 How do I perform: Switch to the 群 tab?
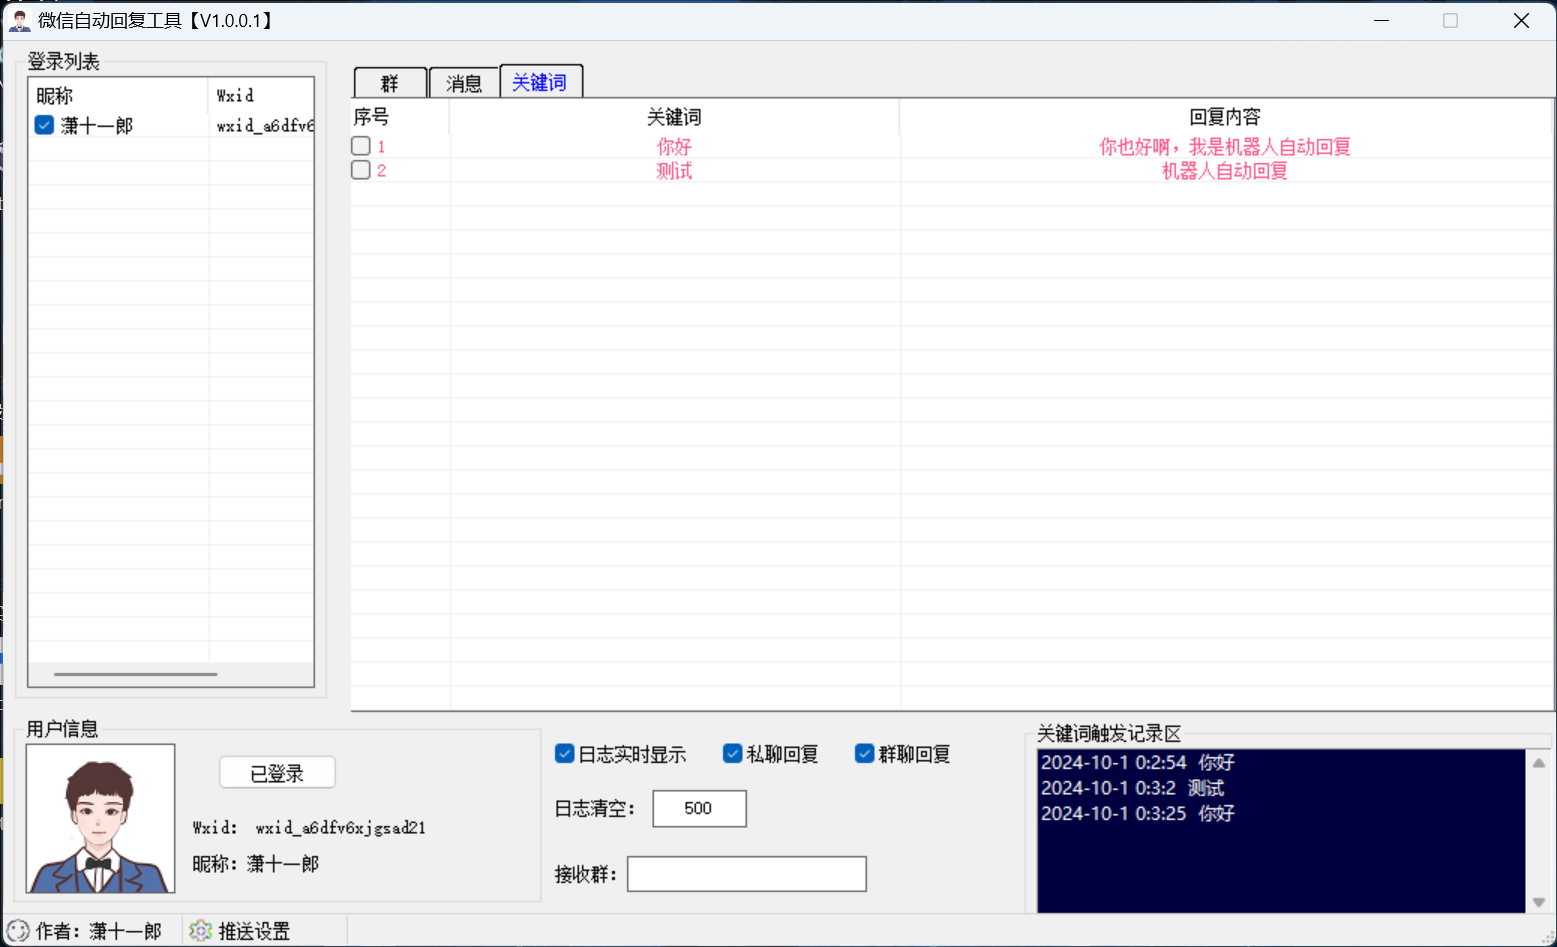click(x=390, y=83)
